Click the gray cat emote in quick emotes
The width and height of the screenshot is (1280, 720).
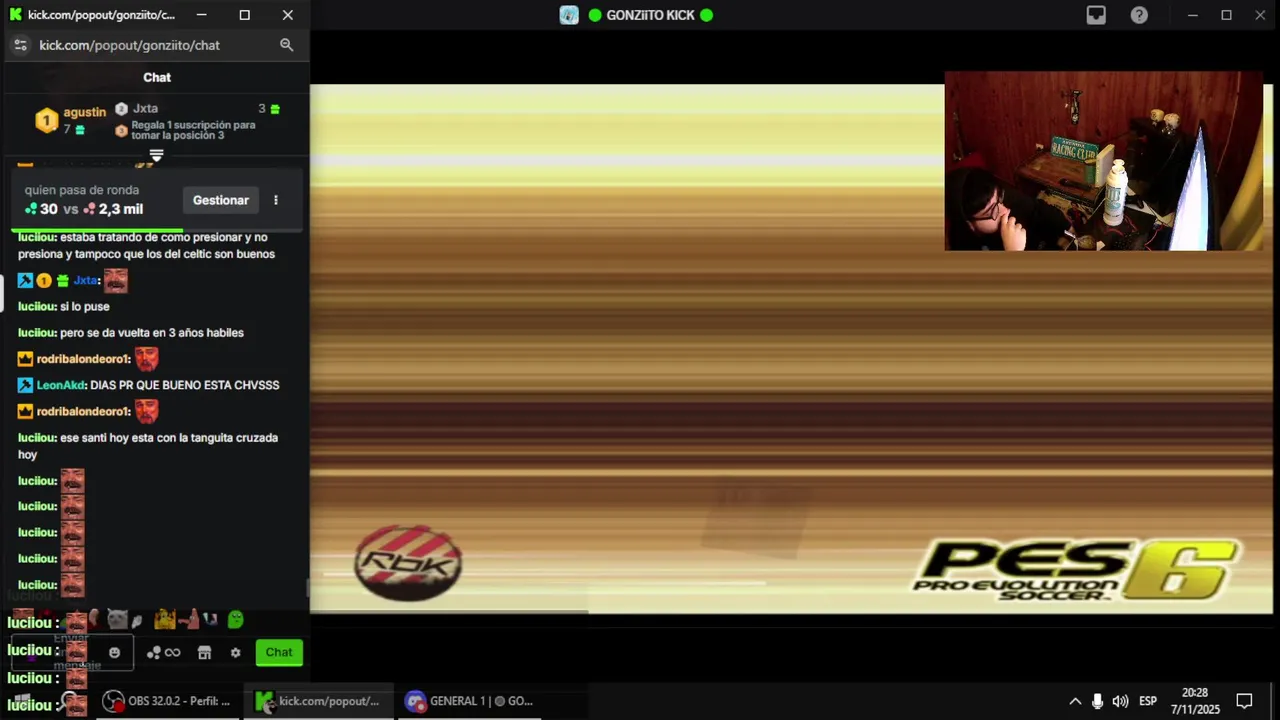pyautogui.click(x=117, y=620)
